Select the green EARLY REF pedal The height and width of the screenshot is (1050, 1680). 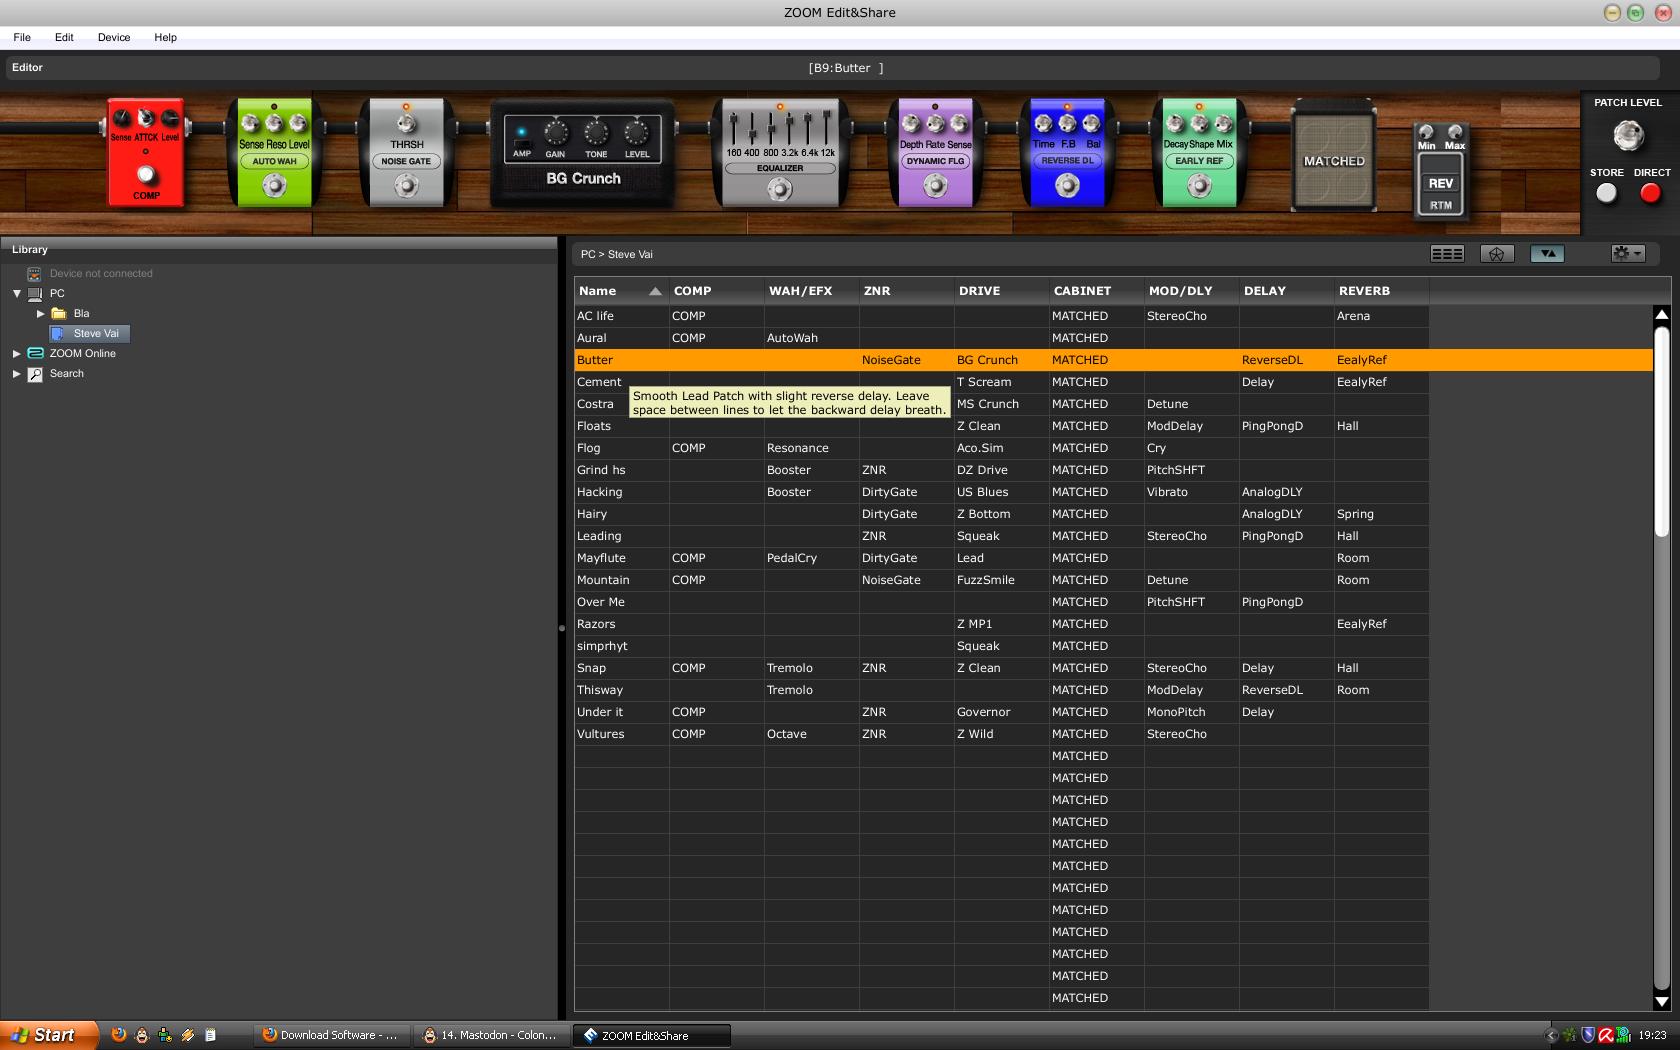[1198, 152]
